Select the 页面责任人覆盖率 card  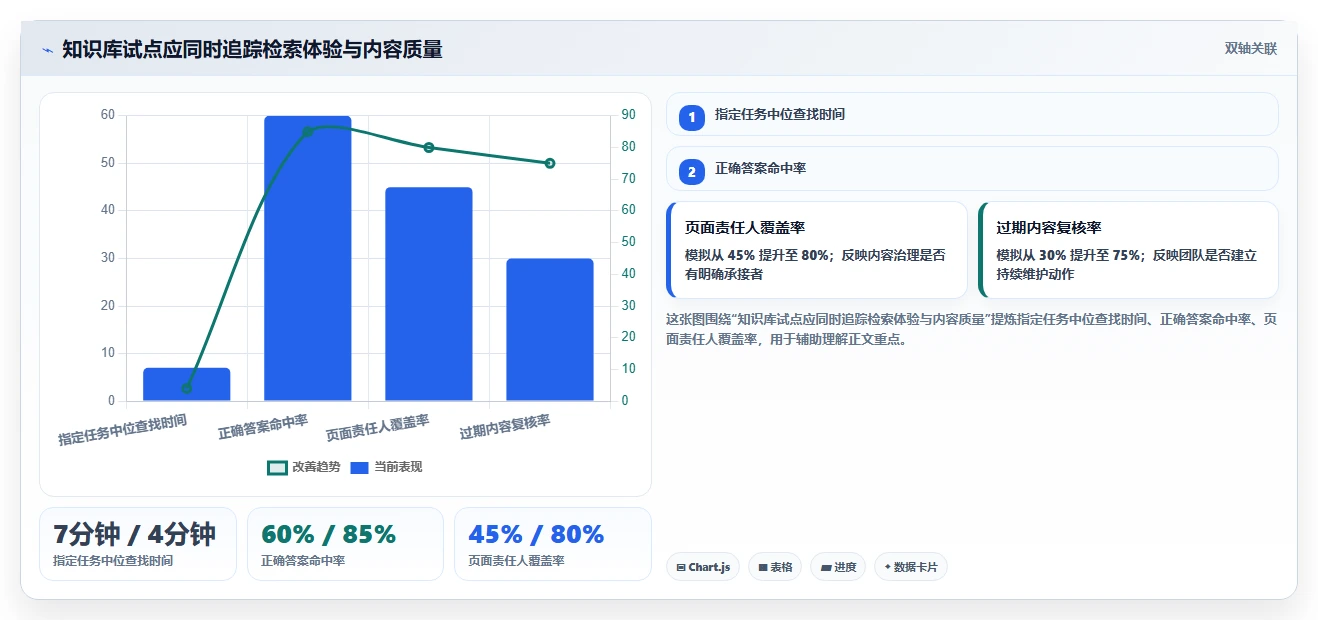click(817, 250)
